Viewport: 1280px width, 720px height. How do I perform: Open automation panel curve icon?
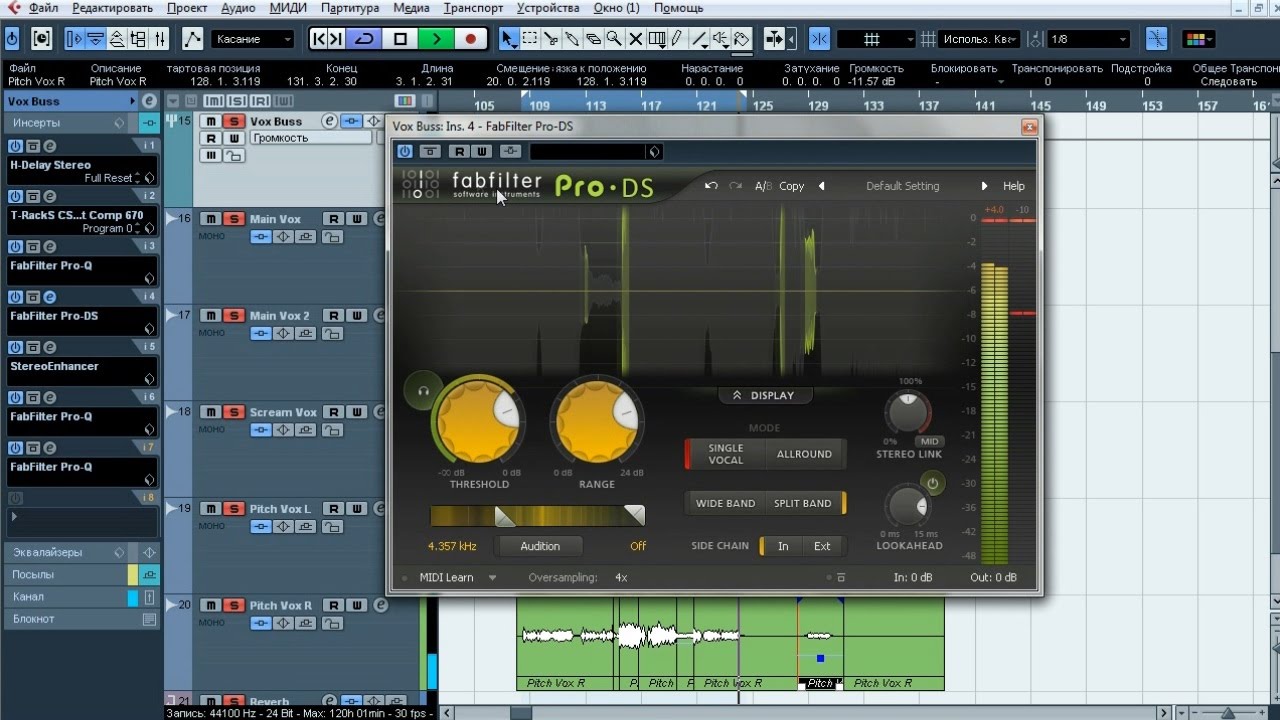tap(193, 39)
